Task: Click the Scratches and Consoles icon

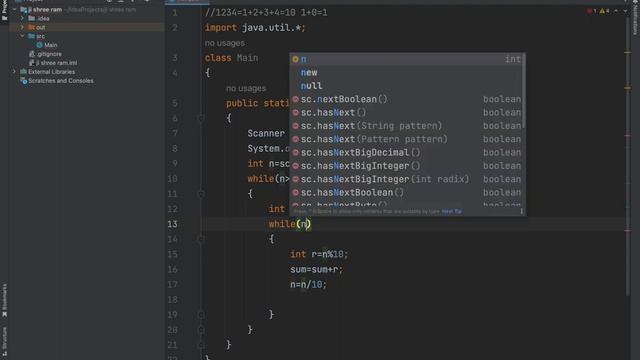Action: click(24, 81)
